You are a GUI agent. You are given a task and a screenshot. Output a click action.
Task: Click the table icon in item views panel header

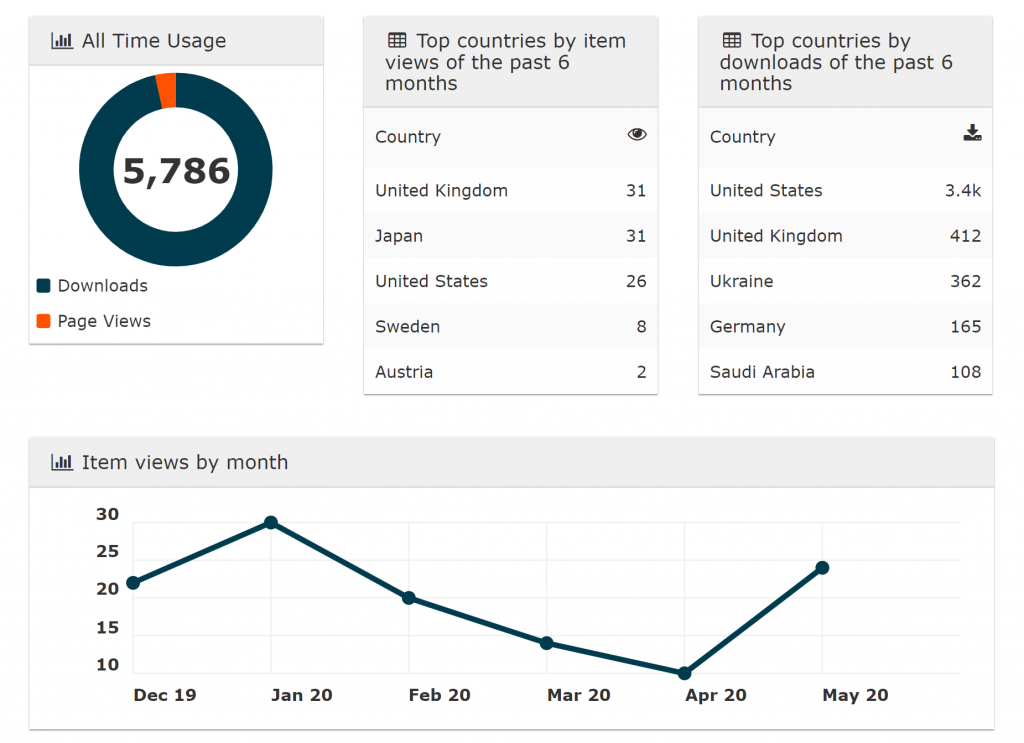pos(397,41)
